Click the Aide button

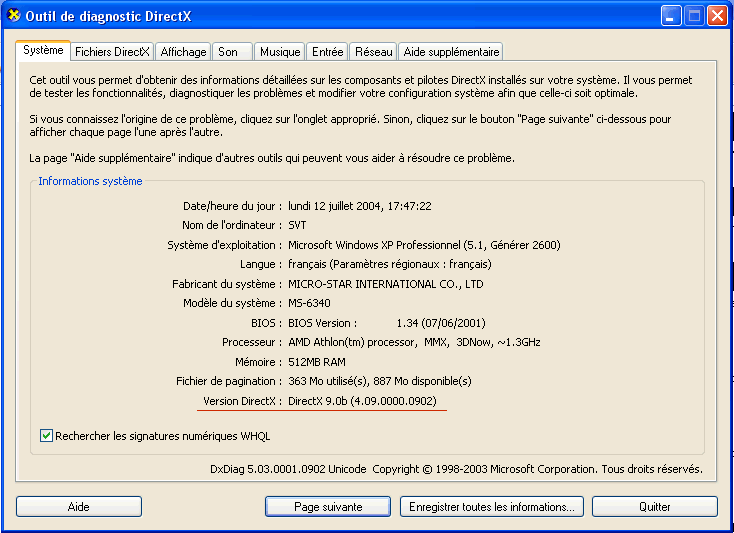coord(79,506)
